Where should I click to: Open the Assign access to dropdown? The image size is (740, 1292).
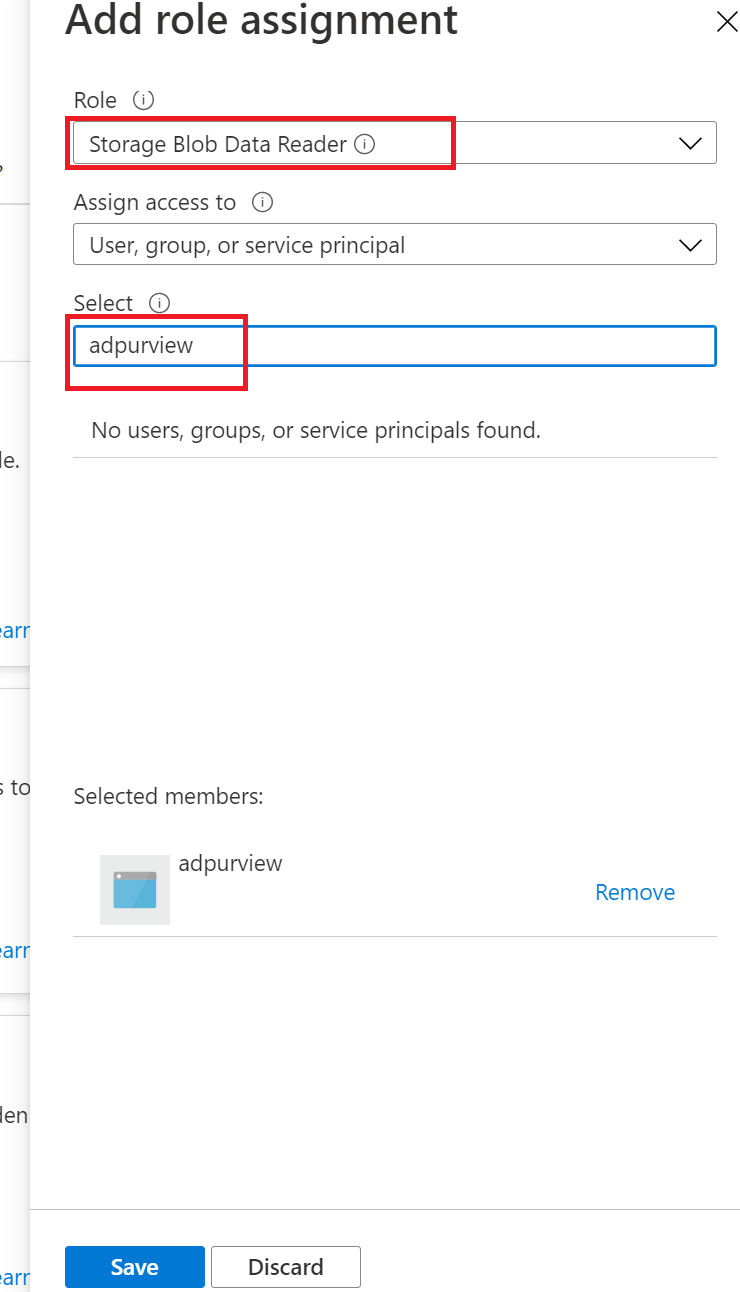[690, 244]
